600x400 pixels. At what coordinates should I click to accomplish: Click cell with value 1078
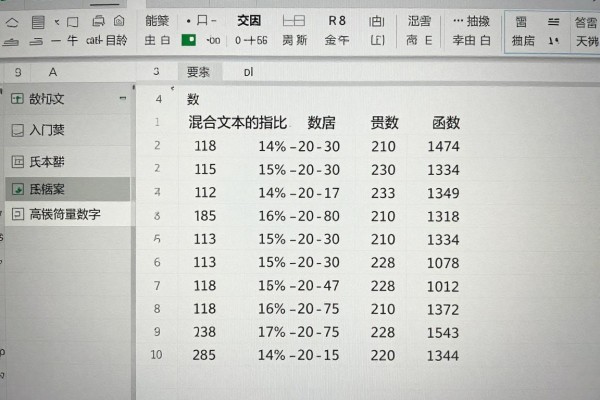point(443,263)
